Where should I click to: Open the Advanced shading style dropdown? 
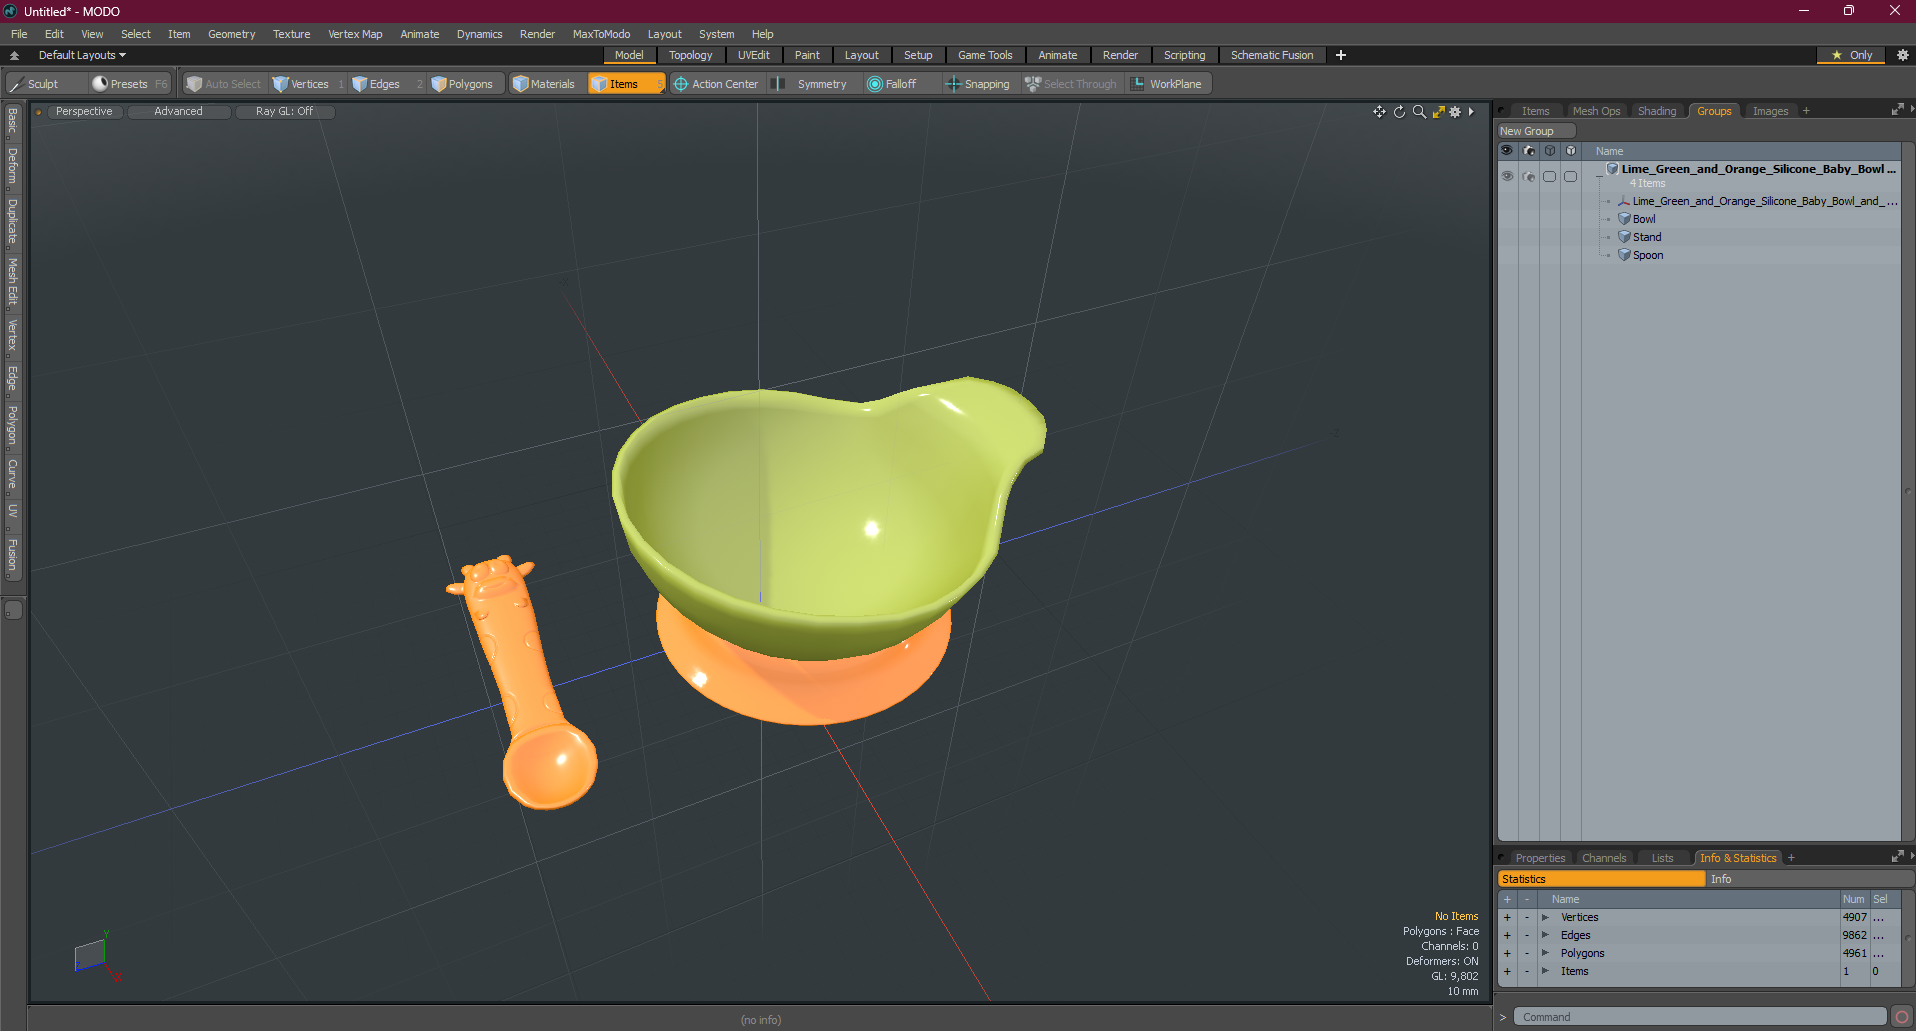[x=178, y=112]
